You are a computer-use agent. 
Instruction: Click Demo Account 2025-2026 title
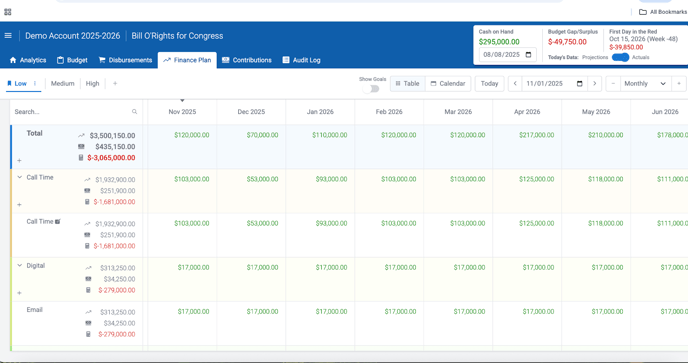[72, 36]
